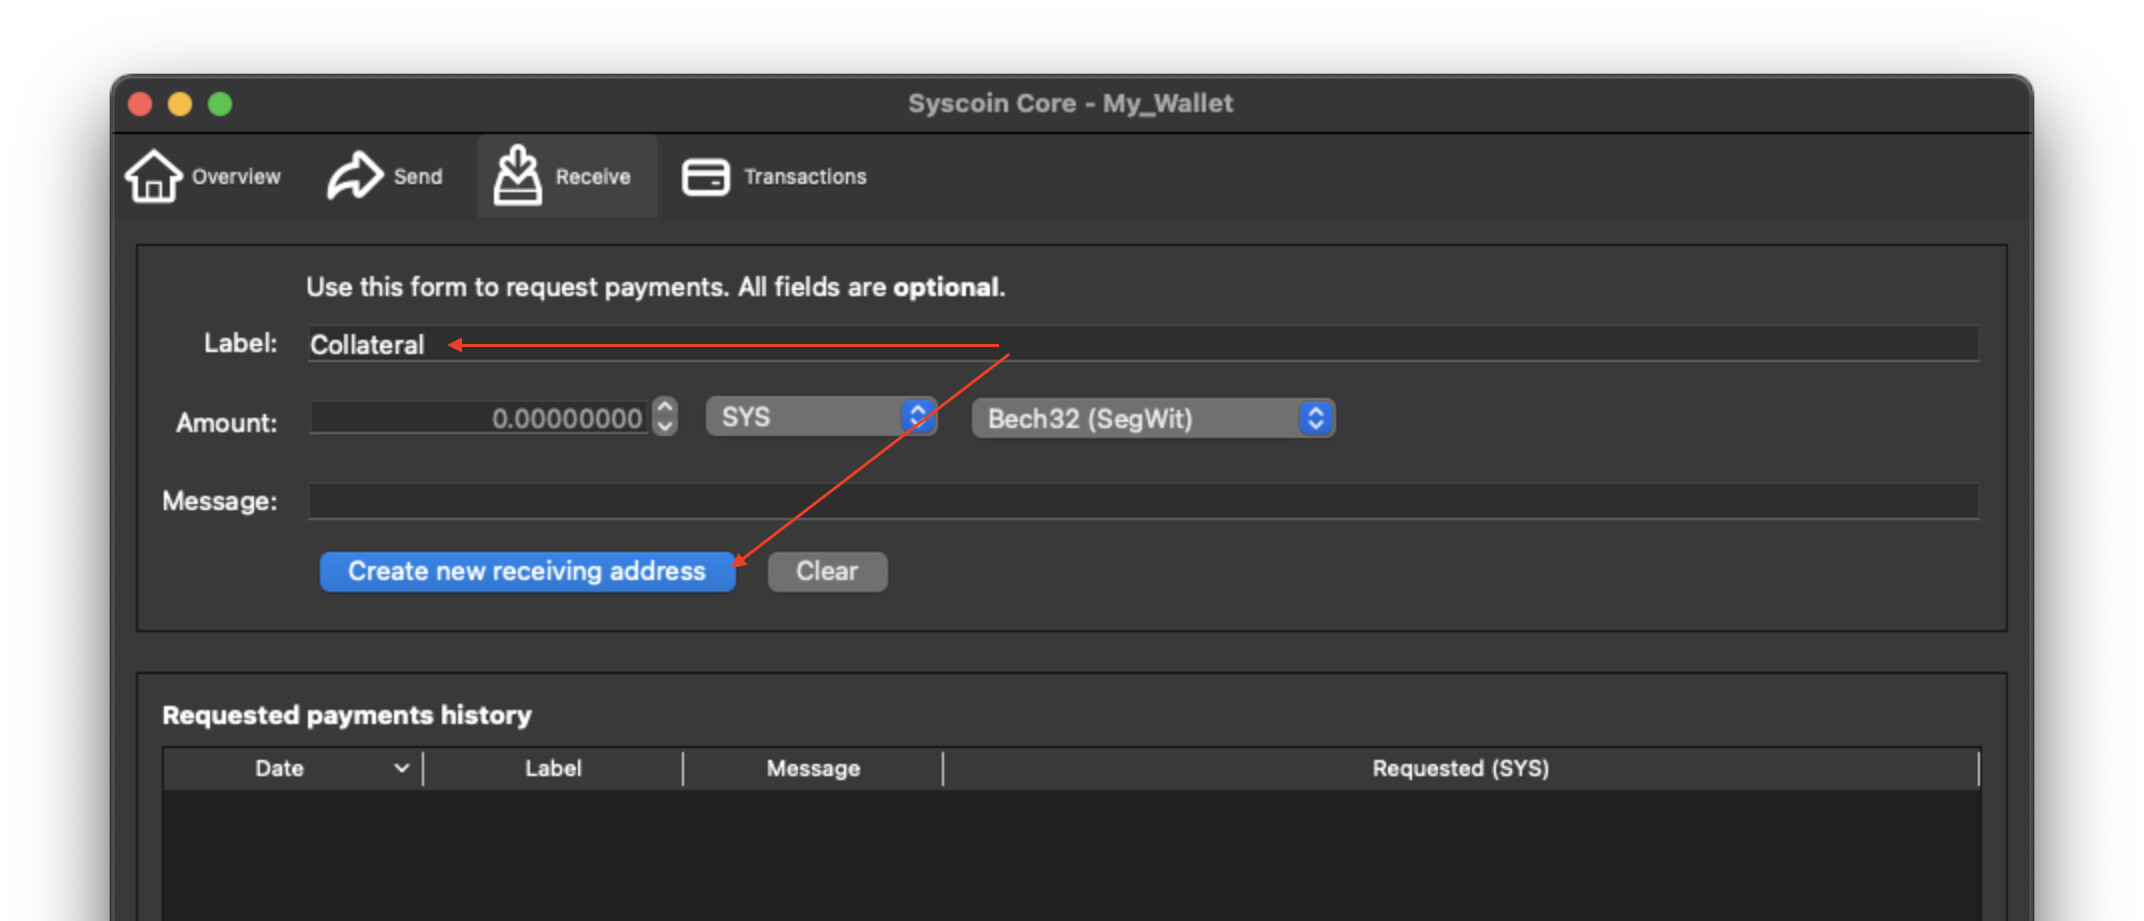Switch to the Receive tab

(x=567, y=176)
